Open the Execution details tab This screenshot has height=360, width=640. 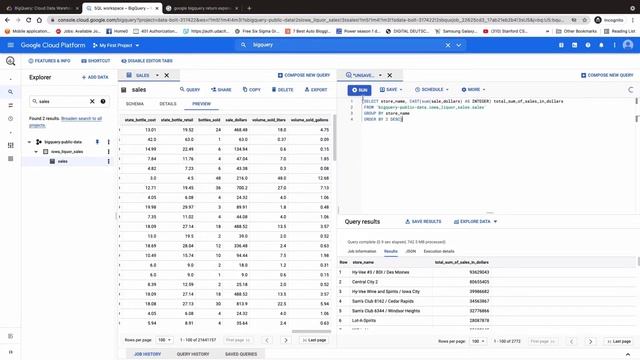point(439,251)
